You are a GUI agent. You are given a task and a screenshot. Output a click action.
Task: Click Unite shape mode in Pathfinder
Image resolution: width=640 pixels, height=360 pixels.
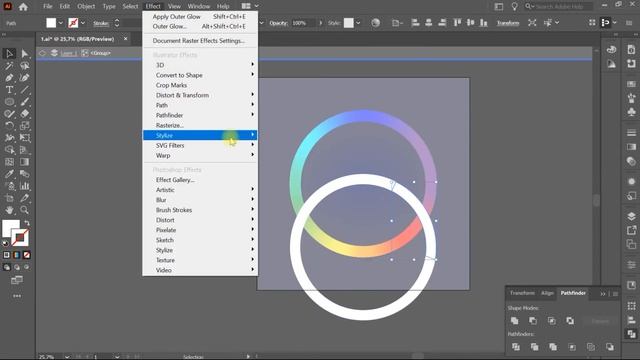tap(515, 321)
